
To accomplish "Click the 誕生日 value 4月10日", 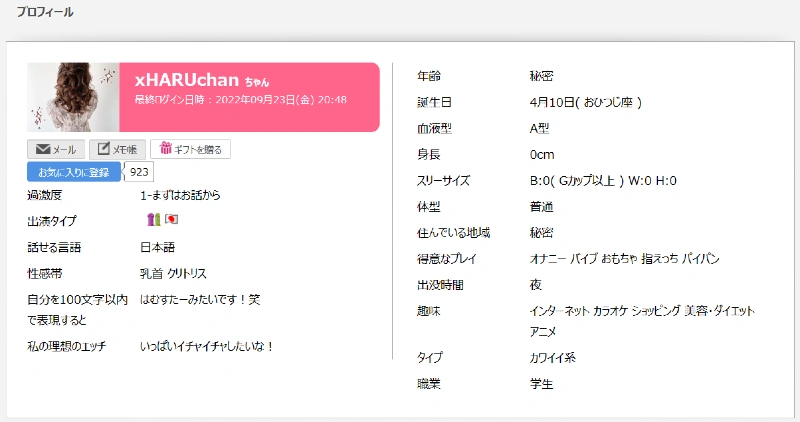I will pyautogui.click(x=585, y=102).
